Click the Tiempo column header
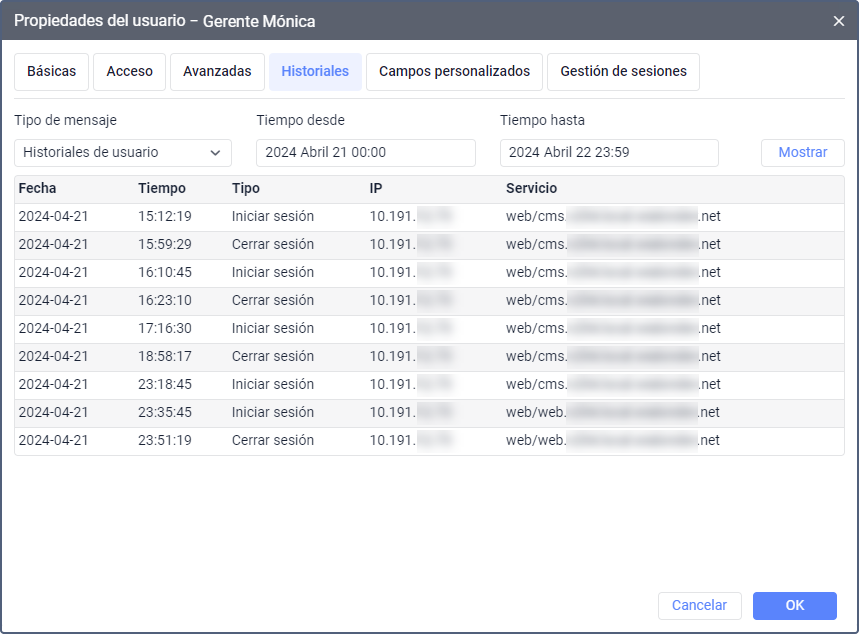Image resolution: width=859 pixels, height=634 pixels. [x=162, y=189]
